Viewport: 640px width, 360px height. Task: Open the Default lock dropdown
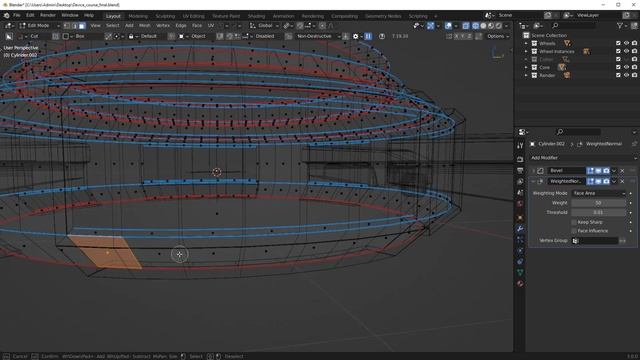149,36
